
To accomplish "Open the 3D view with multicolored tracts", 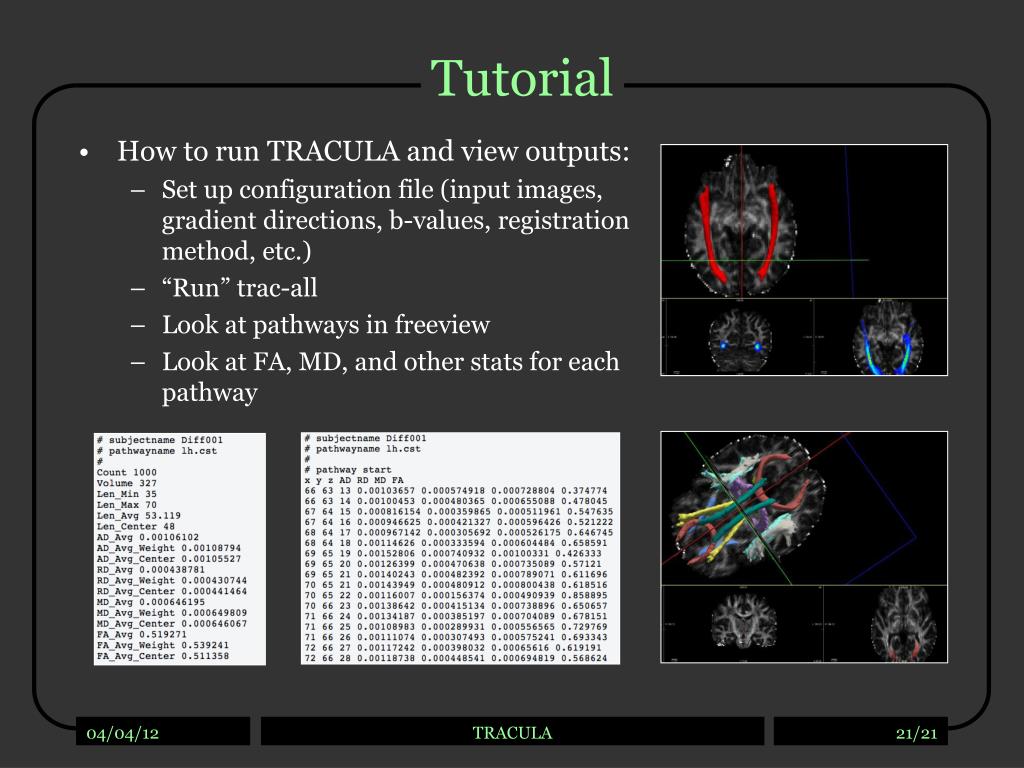I will coord(804,509).
